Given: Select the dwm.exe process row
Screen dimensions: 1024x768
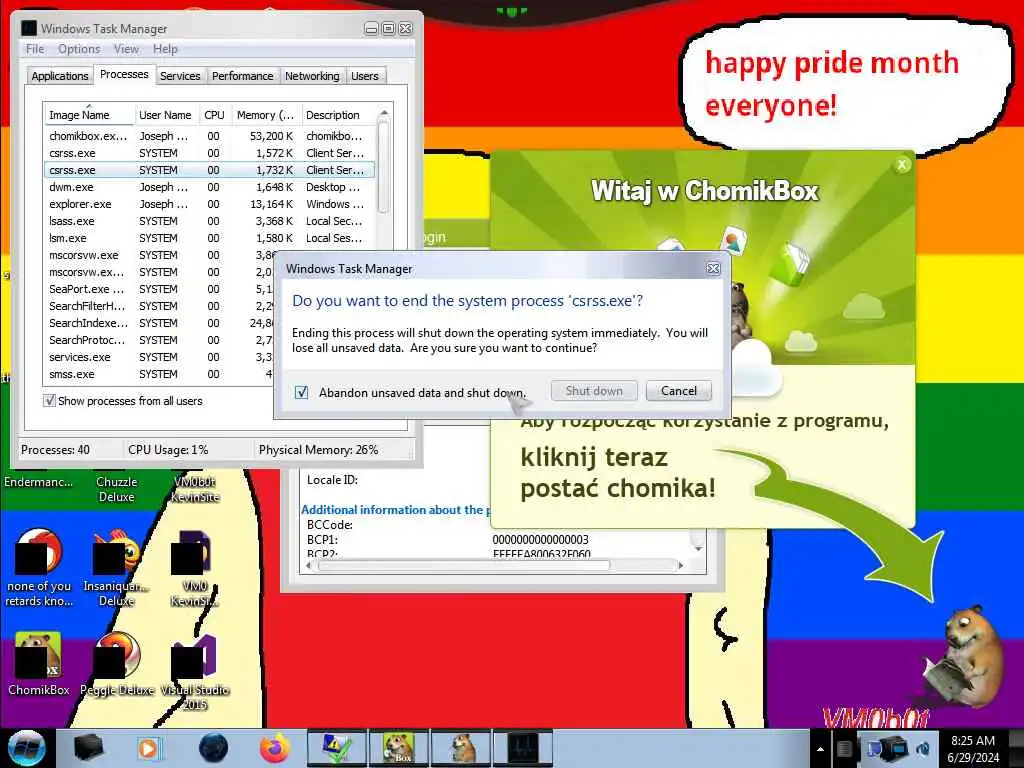Looking at the screenshot, I should point(209,187).
